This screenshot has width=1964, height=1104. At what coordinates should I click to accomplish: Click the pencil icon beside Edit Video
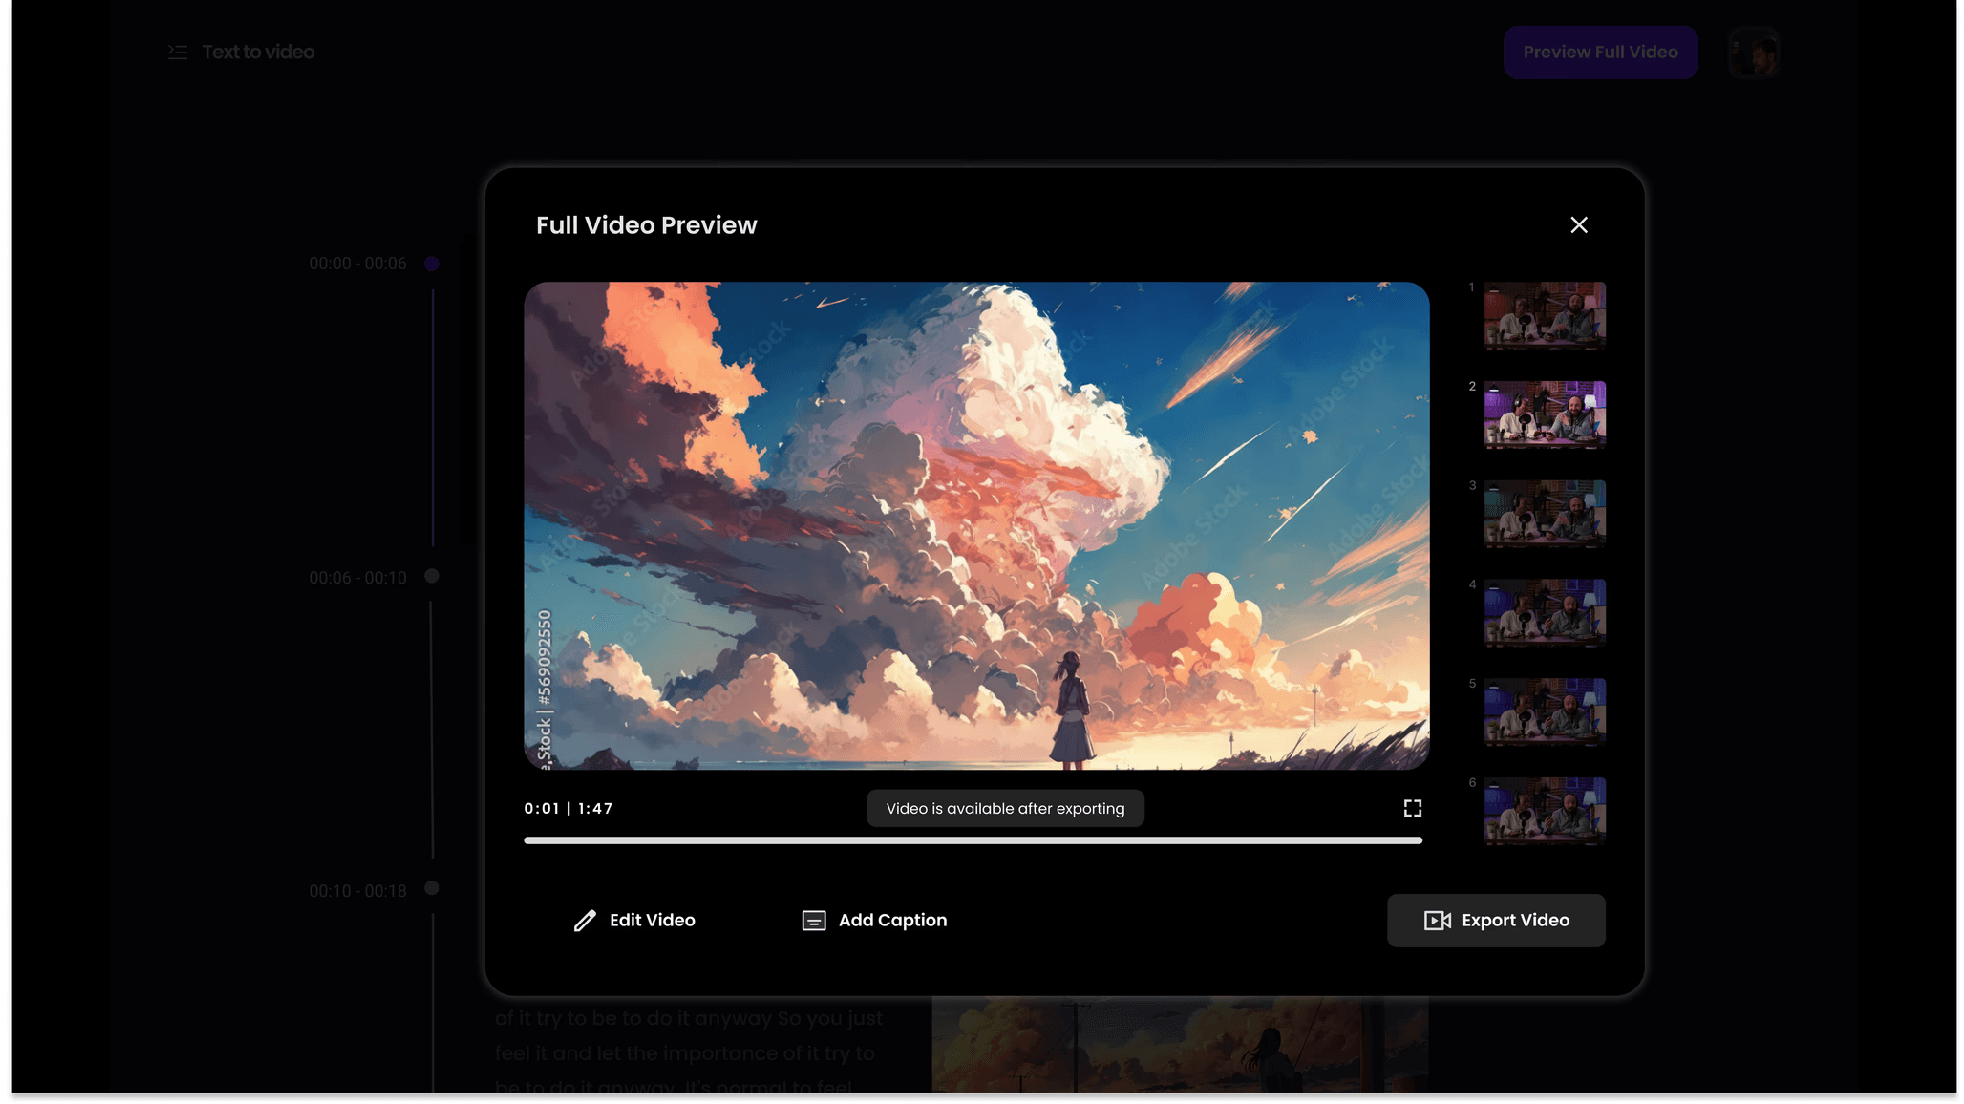(585, 920)
